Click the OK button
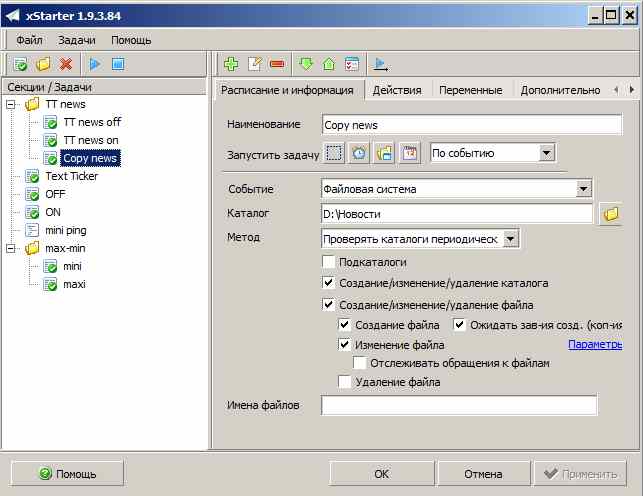 [381, 474]
